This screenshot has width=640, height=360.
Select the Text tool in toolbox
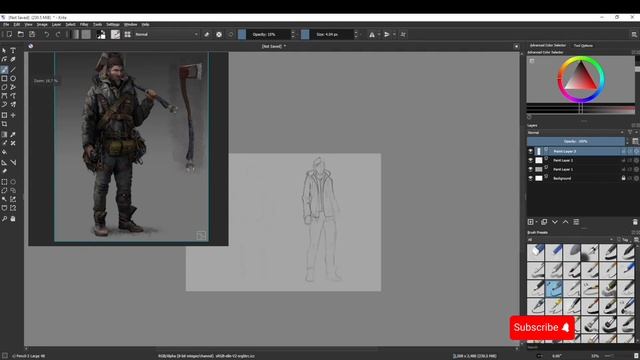click(13, 51)
